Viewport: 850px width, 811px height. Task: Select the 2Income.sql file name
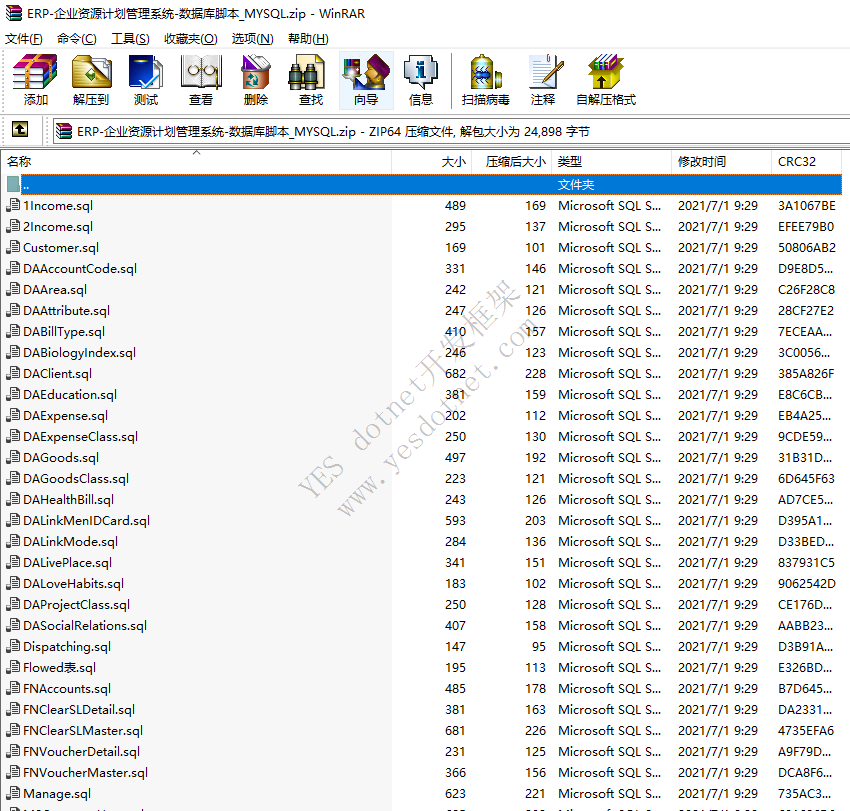[x=58, y=227]
